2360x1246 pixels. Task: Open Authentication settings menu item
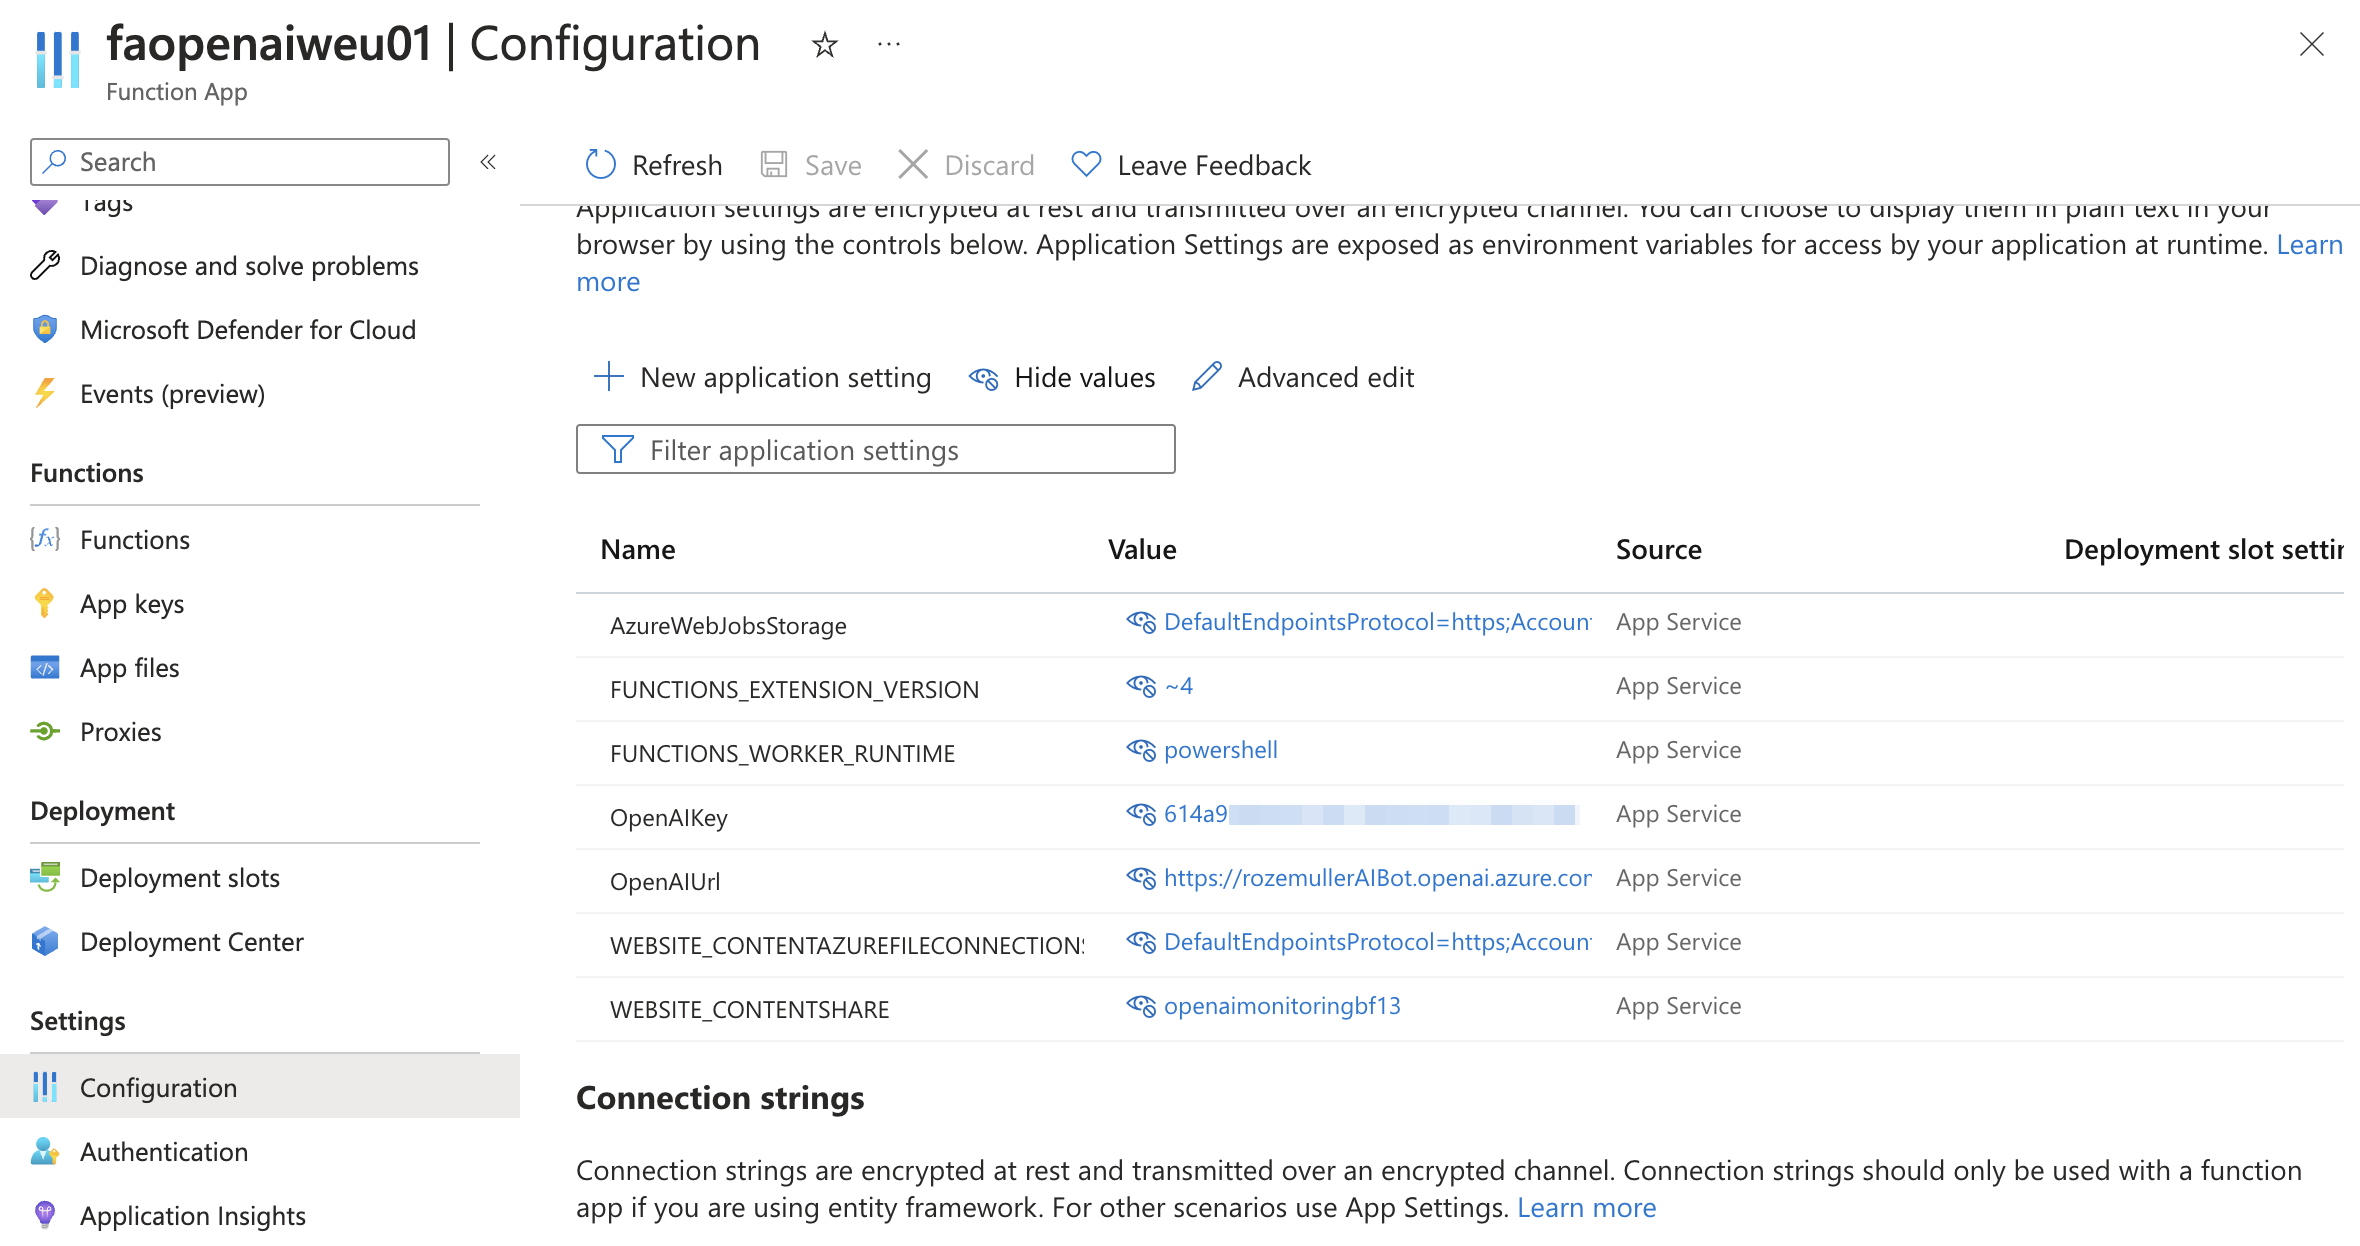163,1152
